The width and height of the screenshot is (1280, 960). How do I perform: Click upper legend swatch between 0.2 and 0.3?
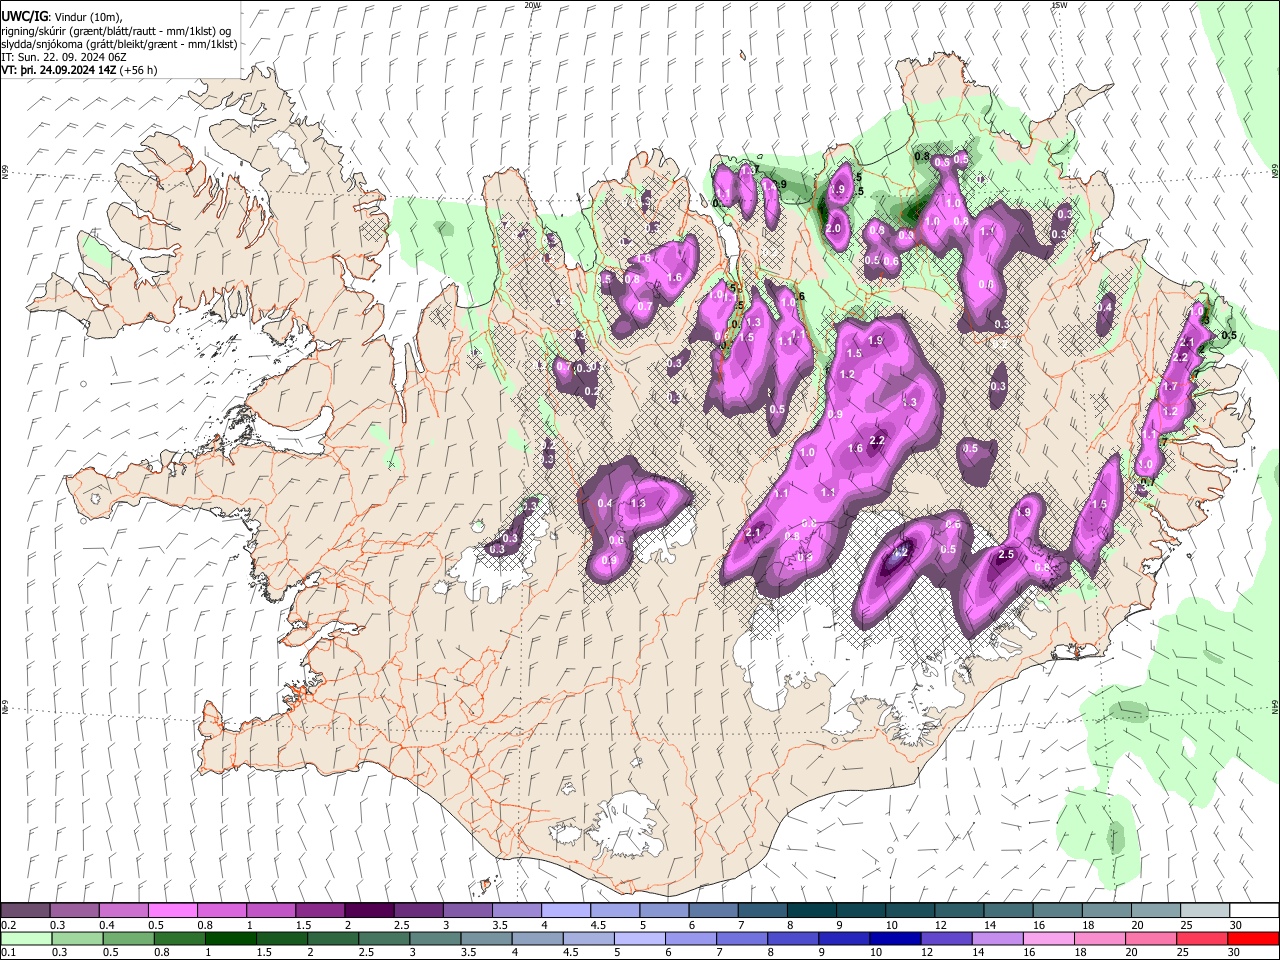point(25,911)
